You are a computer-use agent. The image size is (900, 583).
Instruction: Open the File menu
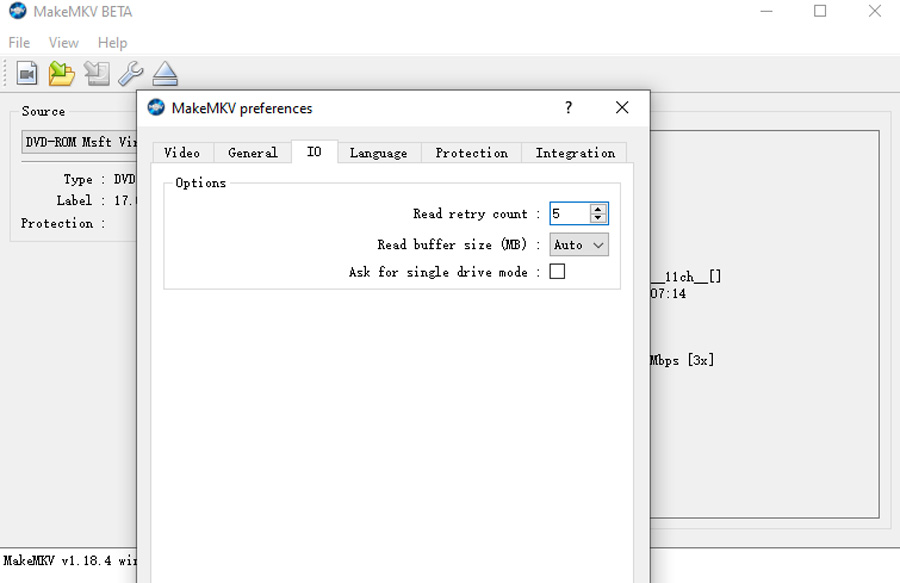pos(19,42)
